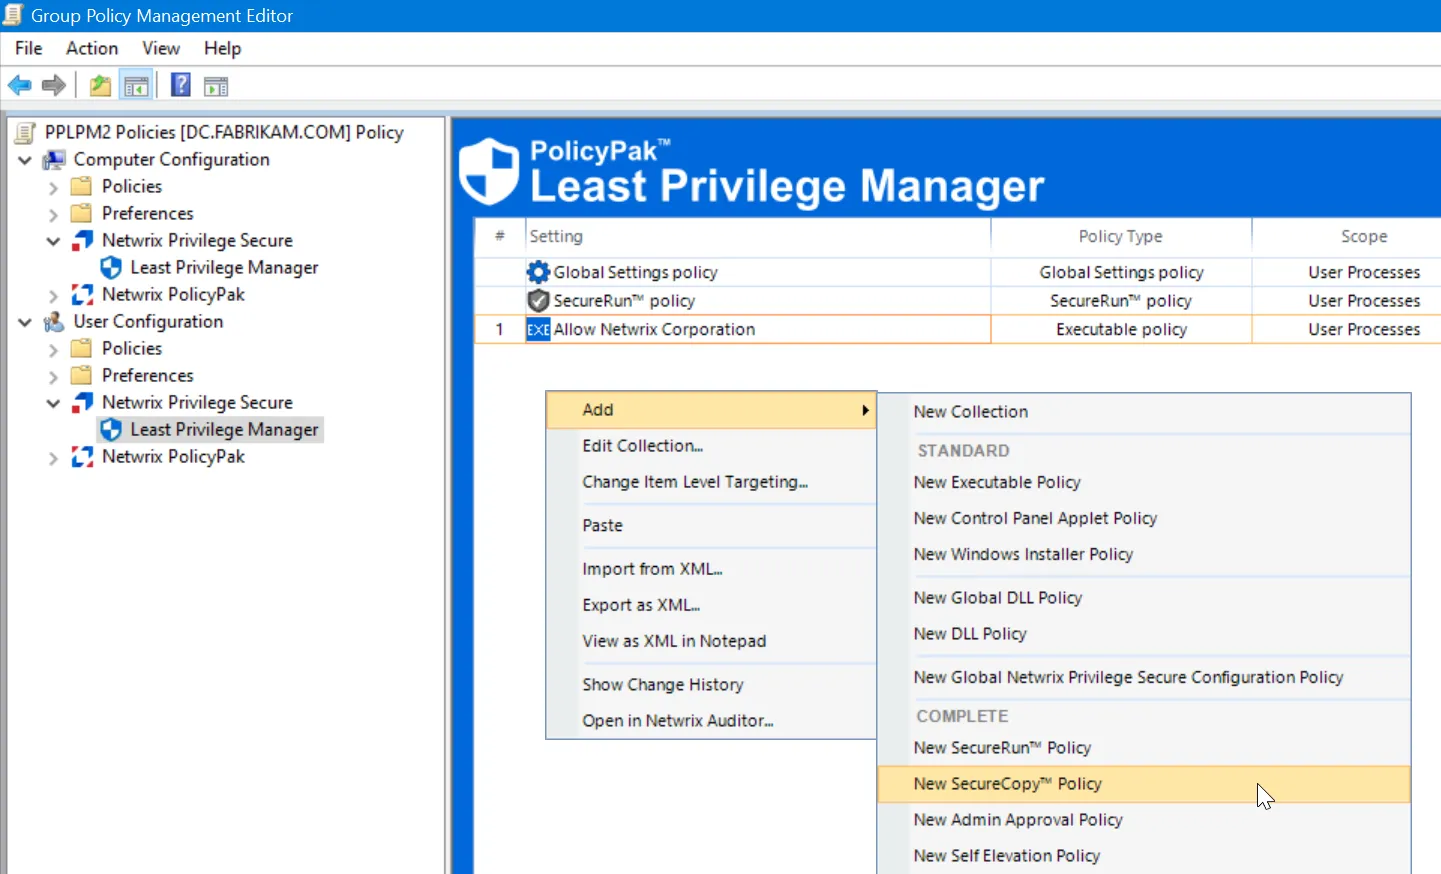Select New Admin Approval Policy
1441x874 pixels.
point(1018,819)
